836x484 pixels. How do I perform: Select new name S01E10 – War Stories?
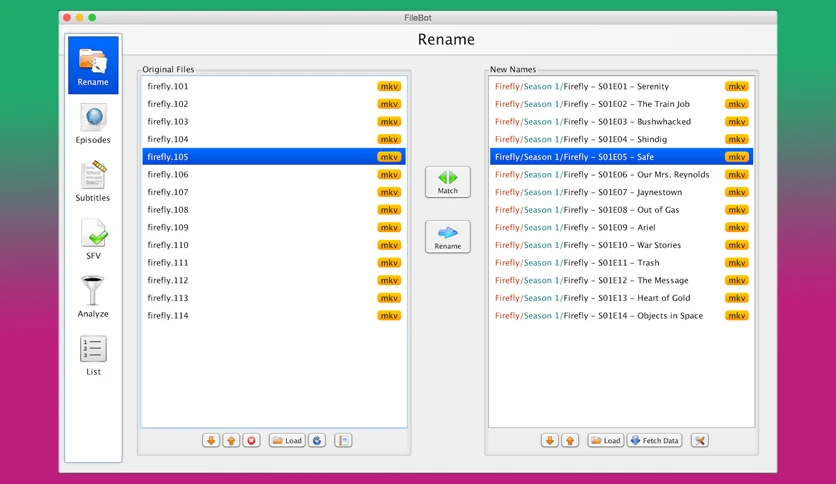click(621, 245)
